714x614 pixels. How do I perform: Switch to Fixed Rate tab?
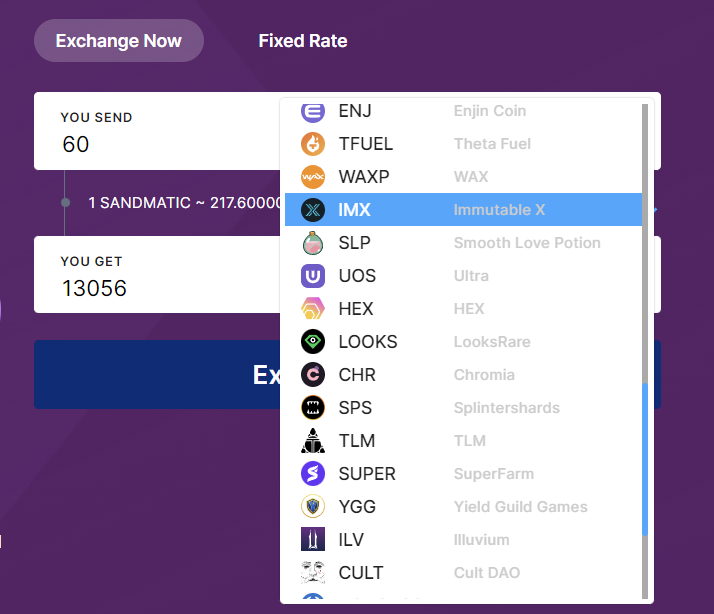tap(303, 41)
